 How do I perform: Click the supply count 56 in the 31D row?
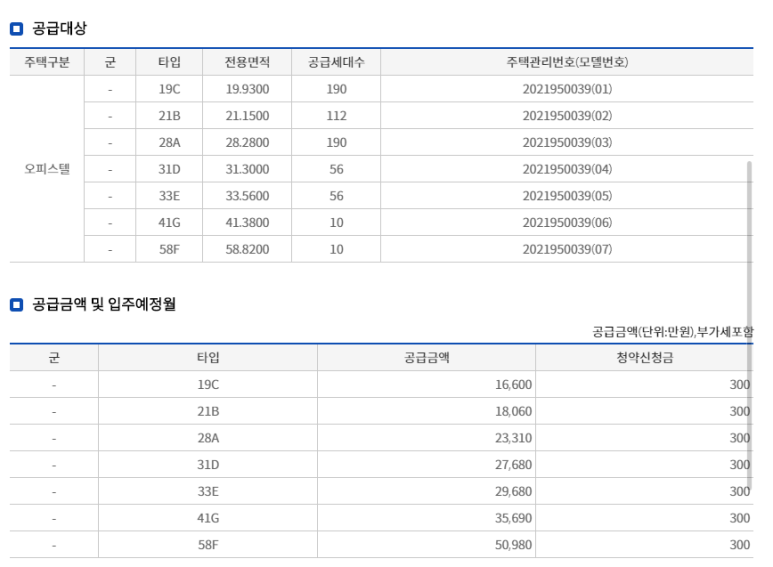[336, 169]
